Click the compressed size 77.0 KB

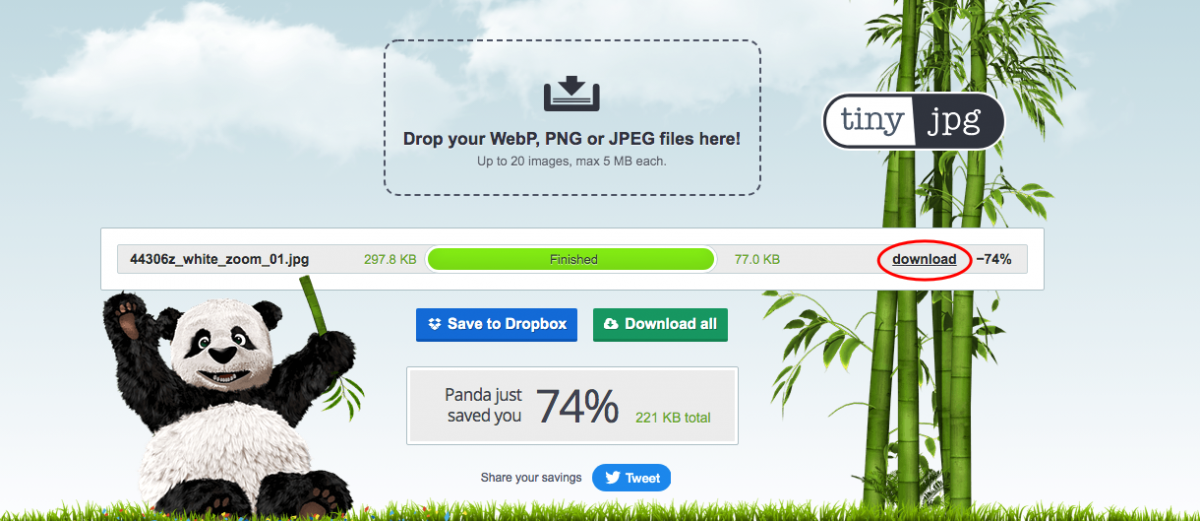click(x=757, y=259)
